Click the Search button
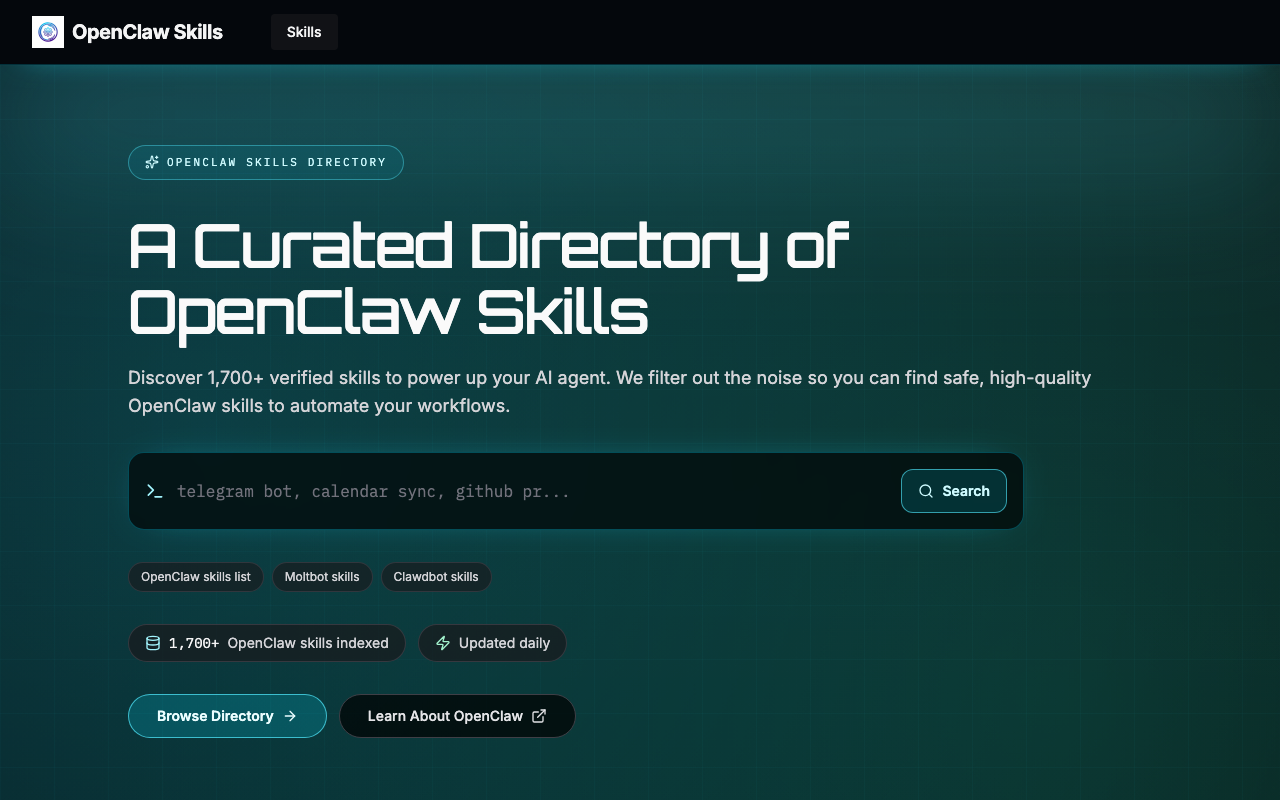Screen dimensions: 1280x800 point(954,491)
